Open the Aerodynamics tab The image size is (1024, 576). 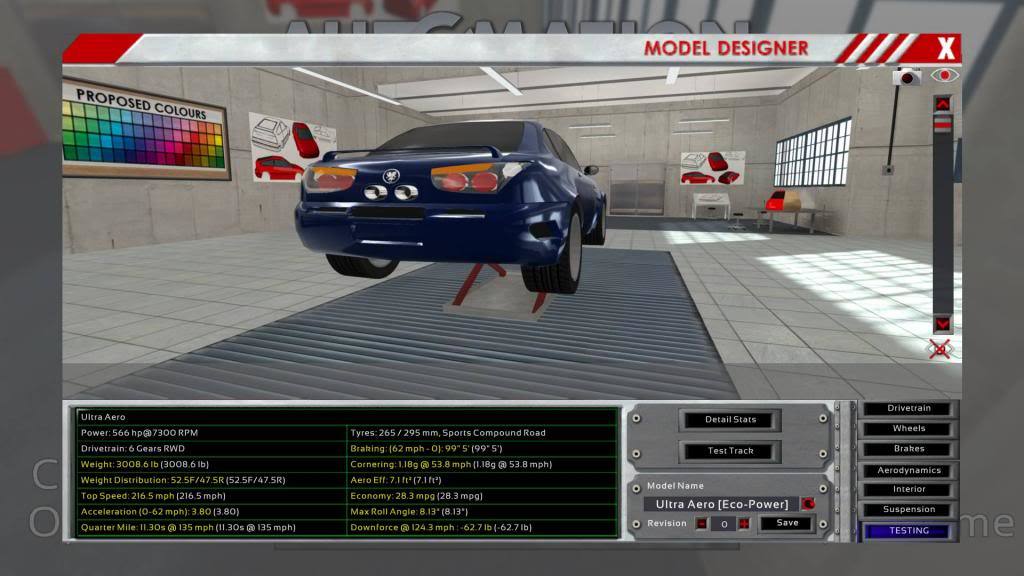[909, 470]
